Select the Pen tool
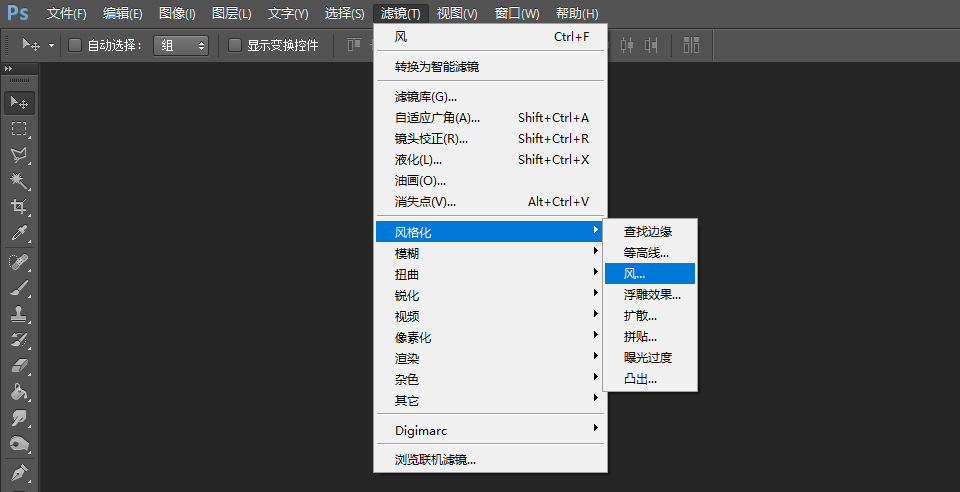 [19, 471]
